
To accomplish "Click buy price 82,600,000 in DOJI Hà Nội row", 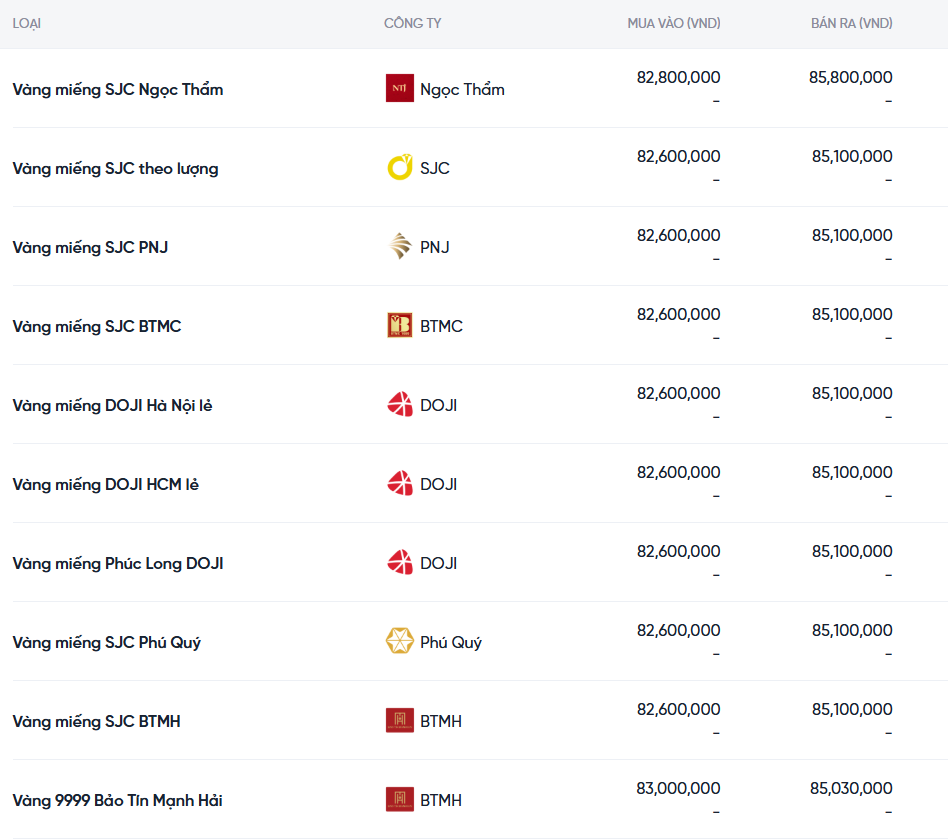I will (x=678, y=394).
